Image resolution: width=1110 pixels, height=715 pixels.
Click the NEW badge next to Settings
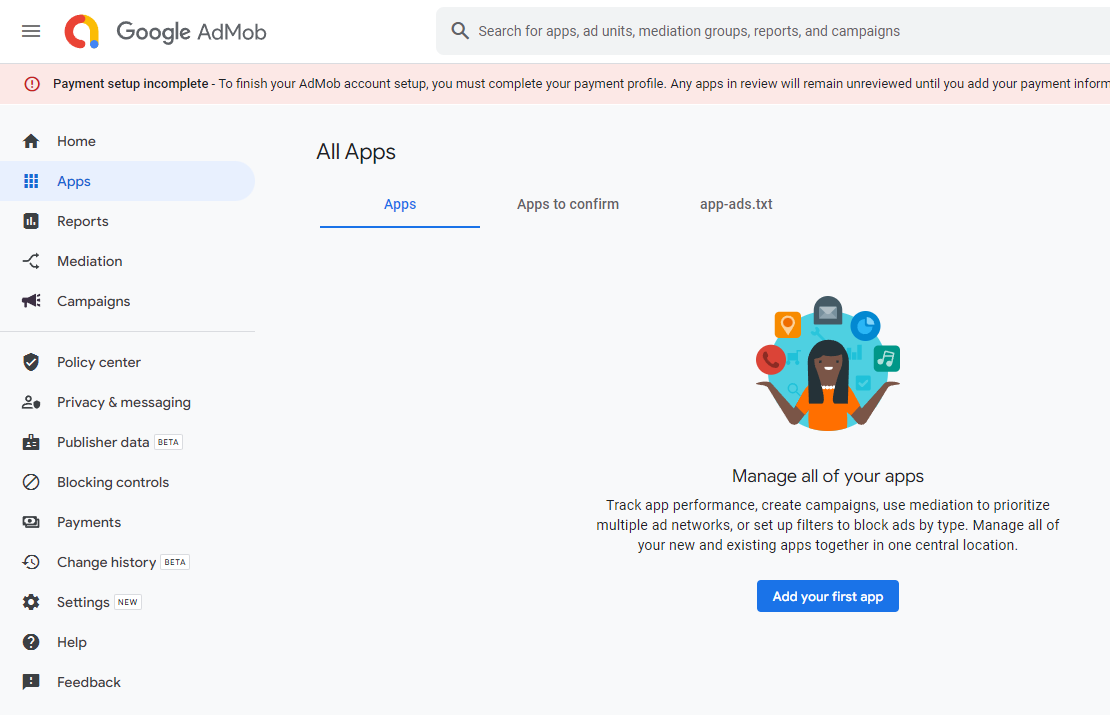[x=128, y=602]
